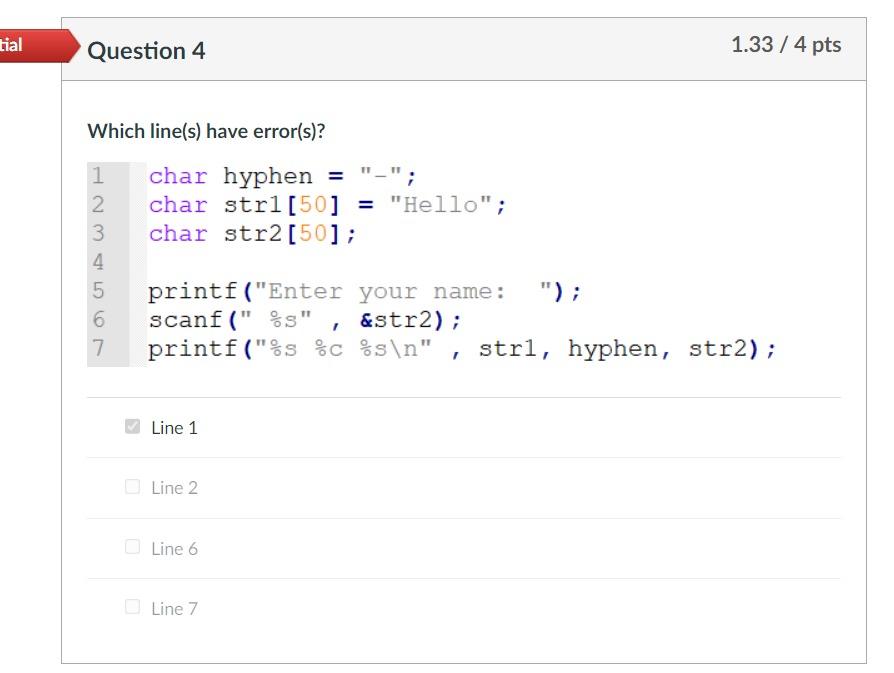
Task: Select the Line 1 answer label
Action: pos(172,427)
